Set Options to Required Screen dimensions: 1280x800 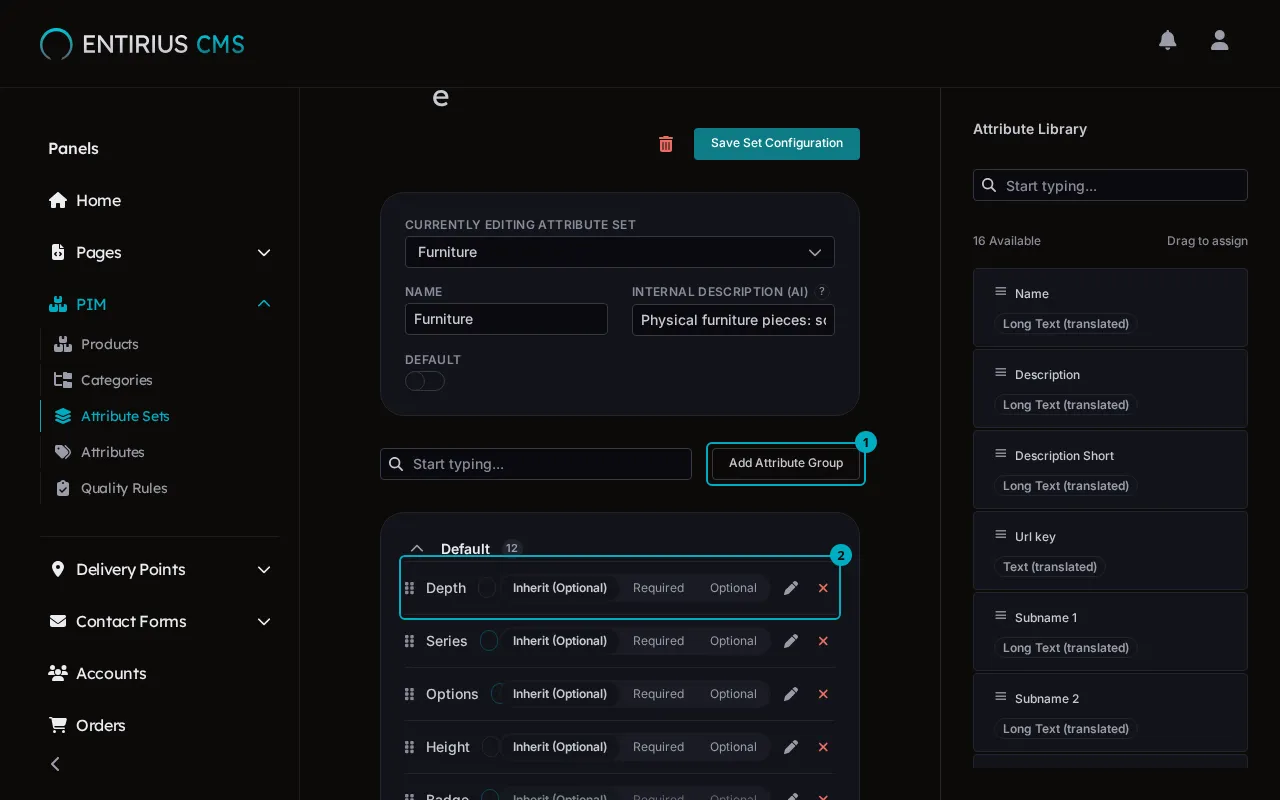658,694
